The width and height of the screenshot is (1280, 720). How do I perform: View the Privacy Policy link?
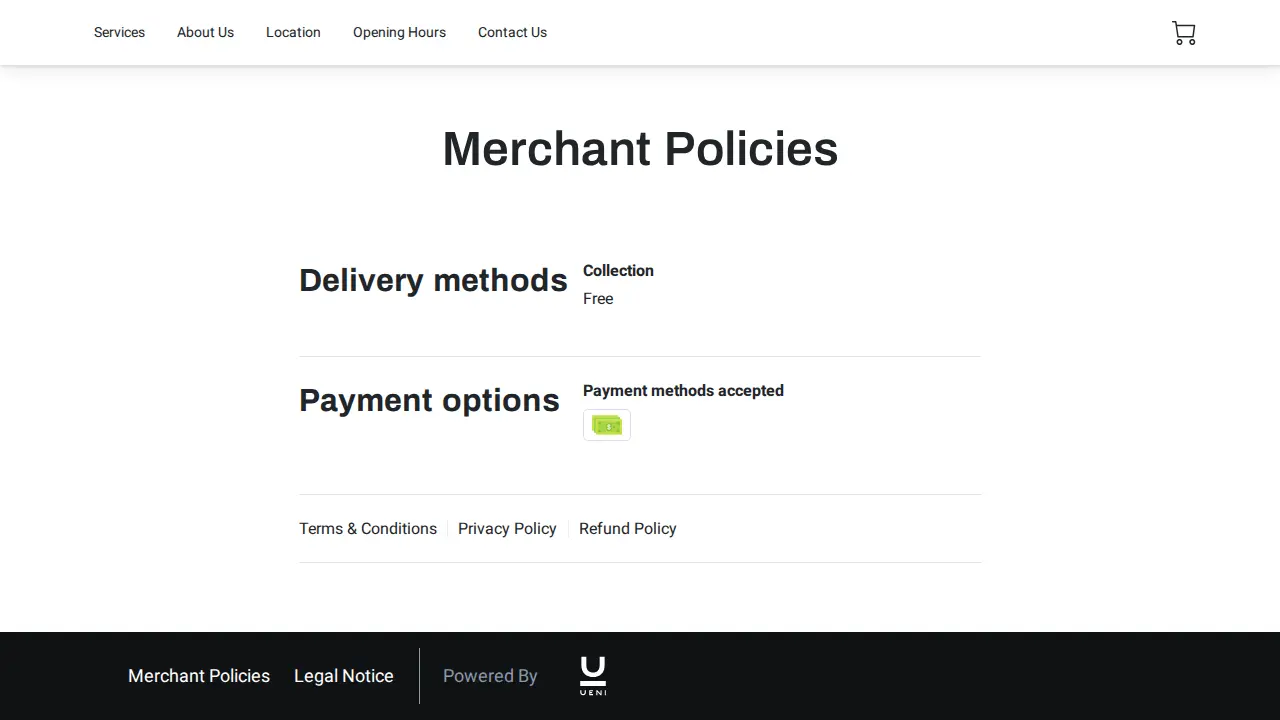[507, 528]
